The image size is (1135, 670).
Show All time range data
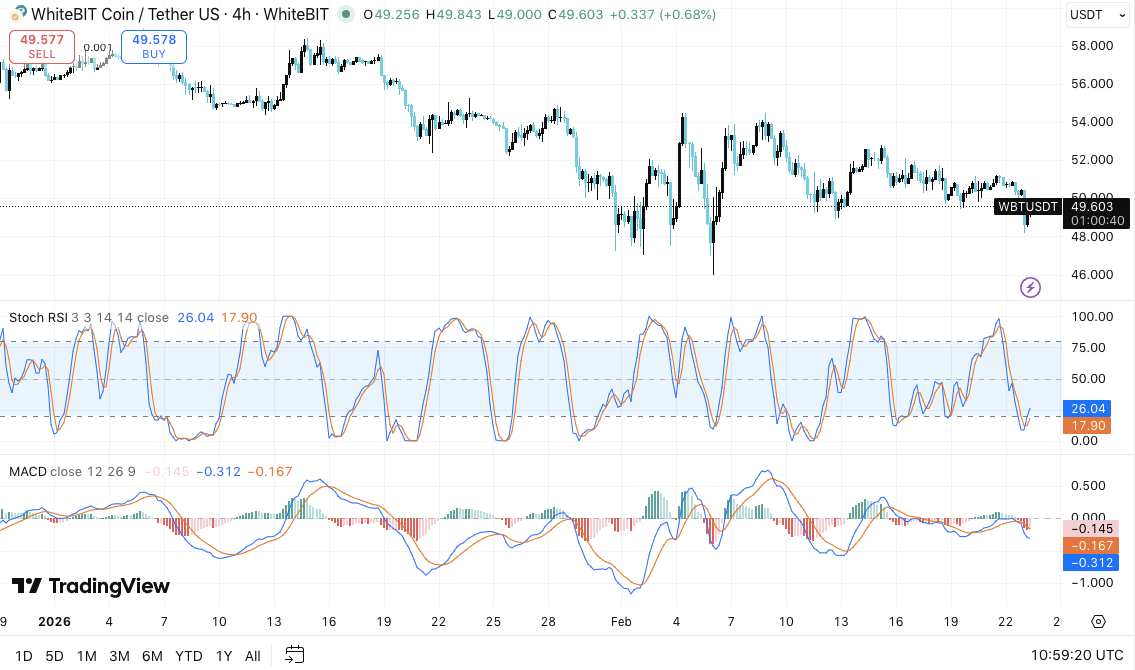click(x=253, y=656)
